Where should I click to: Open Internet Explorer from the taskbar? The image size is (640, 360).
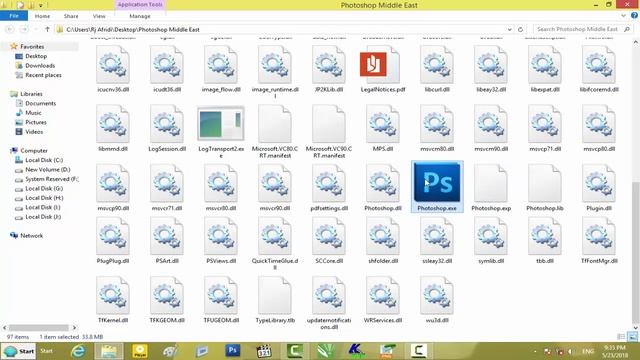click(x=78, y=351)
